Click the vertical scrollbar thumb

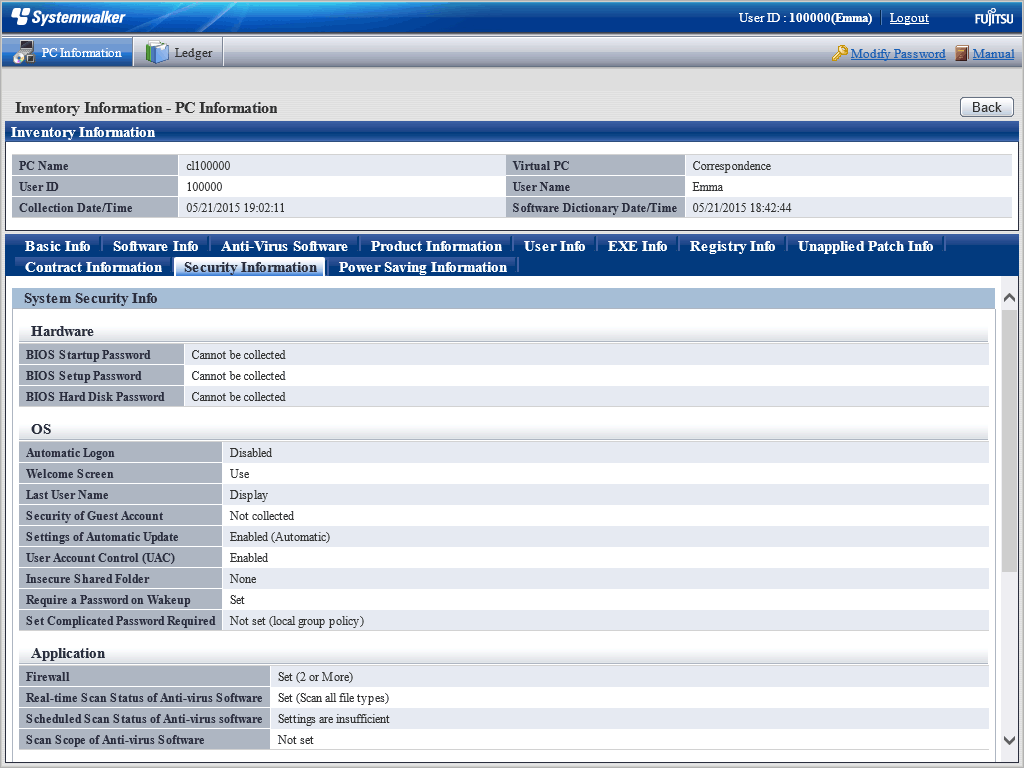[x=1009, y=441]
